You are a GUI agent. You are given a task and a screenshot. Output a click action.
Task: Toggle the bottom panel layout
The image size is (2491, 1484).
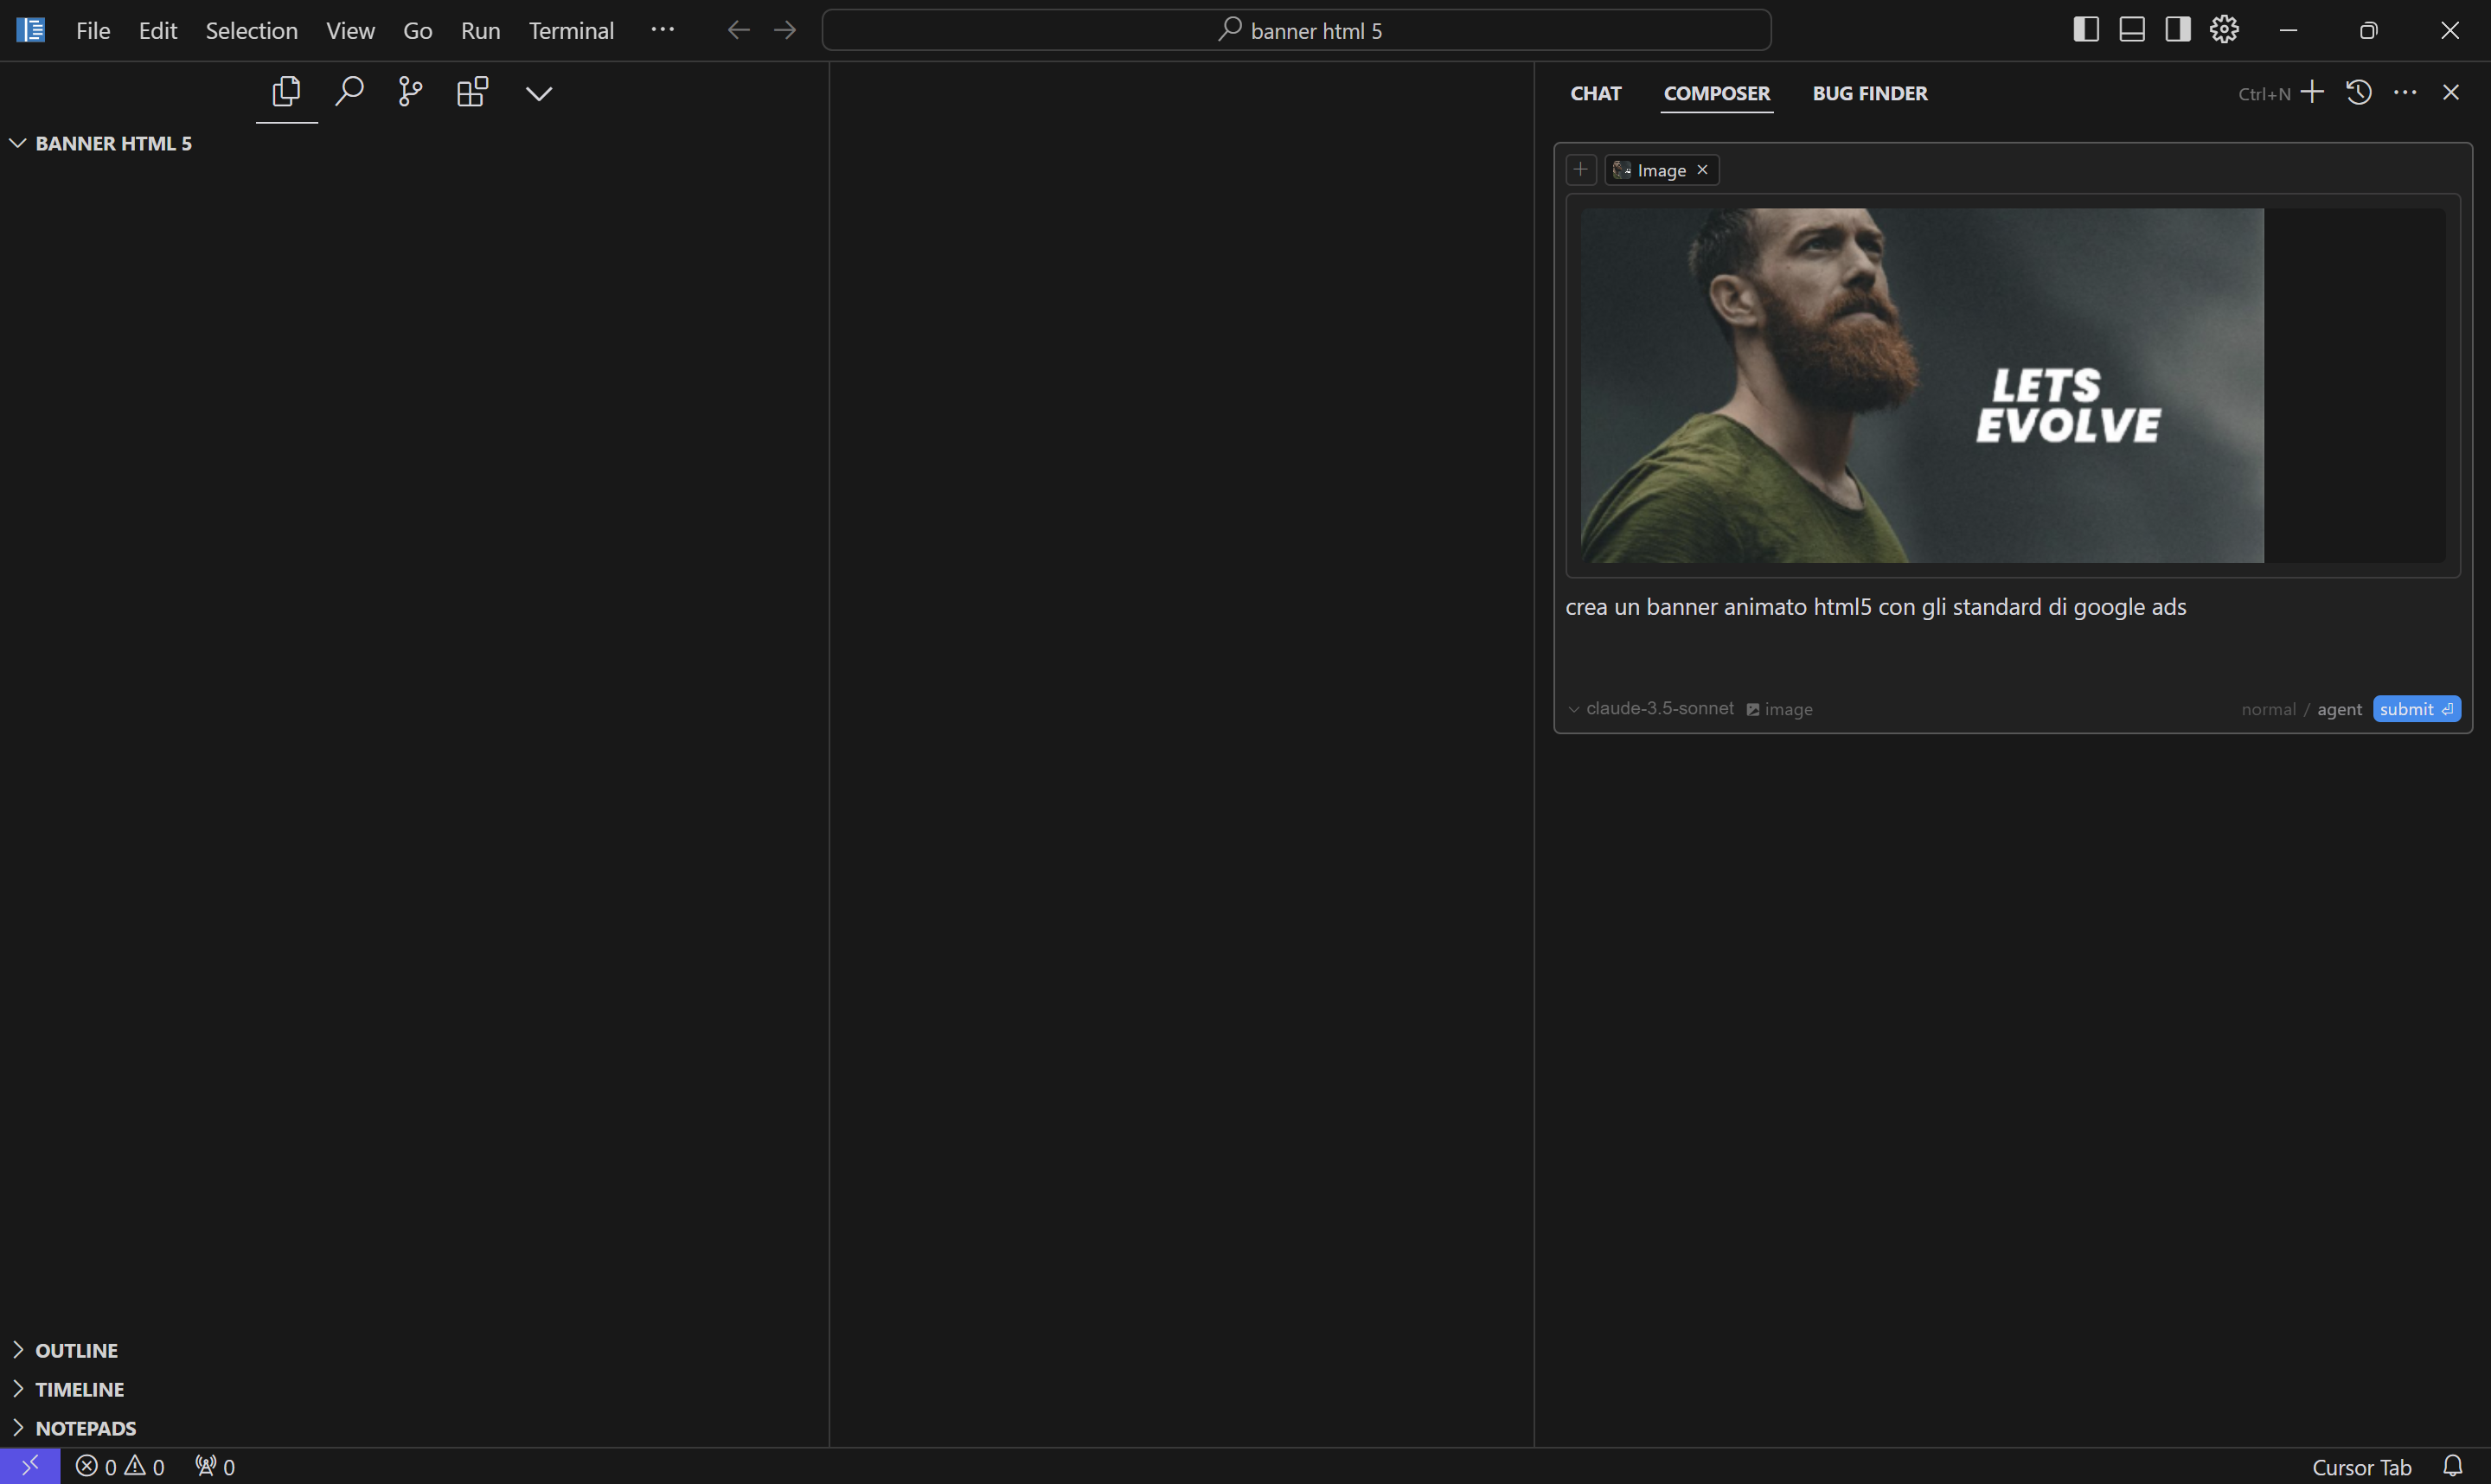click(2132, 30)
